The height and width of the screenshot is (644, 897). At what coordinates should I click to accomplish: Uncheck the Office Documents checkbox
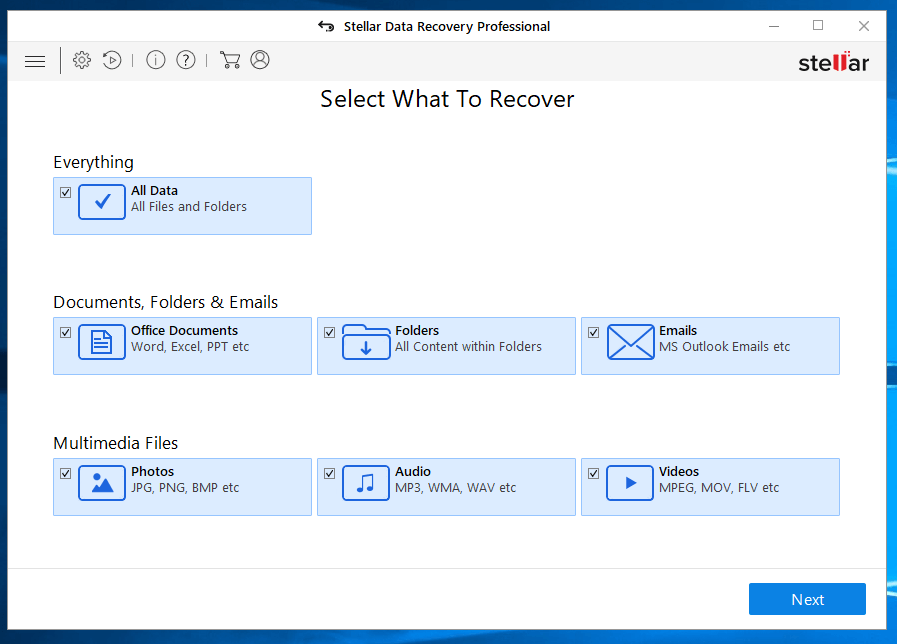click(66, 332)
